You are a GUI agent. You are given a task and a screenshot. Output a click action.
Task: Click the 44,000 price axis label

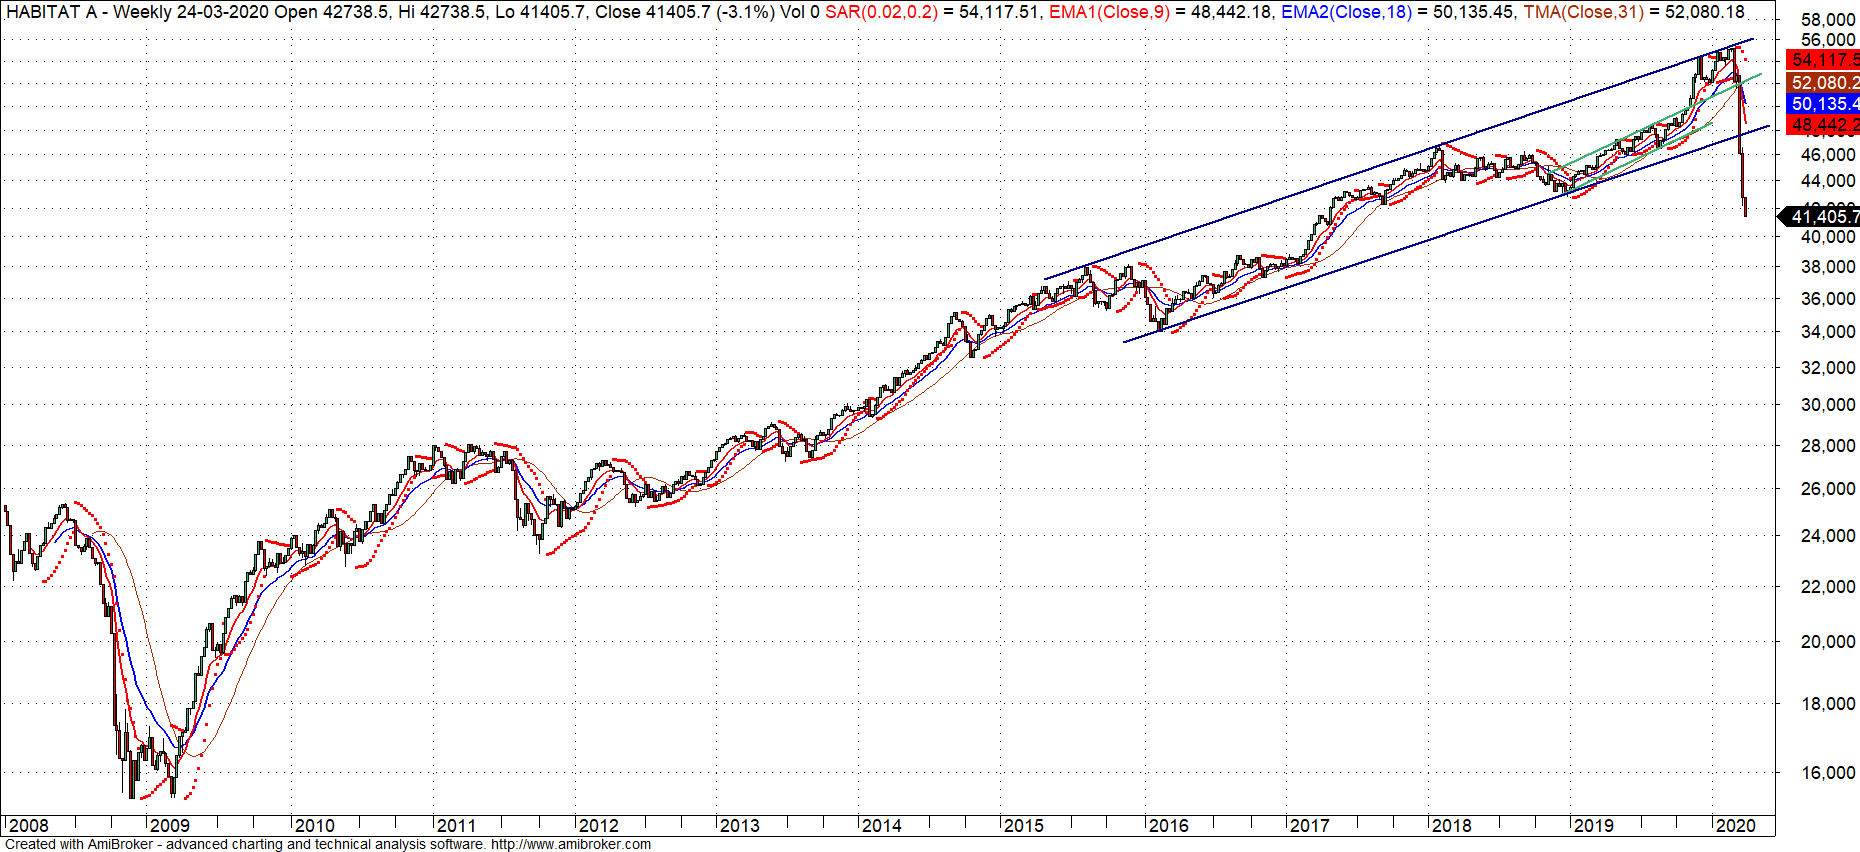(x=1828, y=181)
